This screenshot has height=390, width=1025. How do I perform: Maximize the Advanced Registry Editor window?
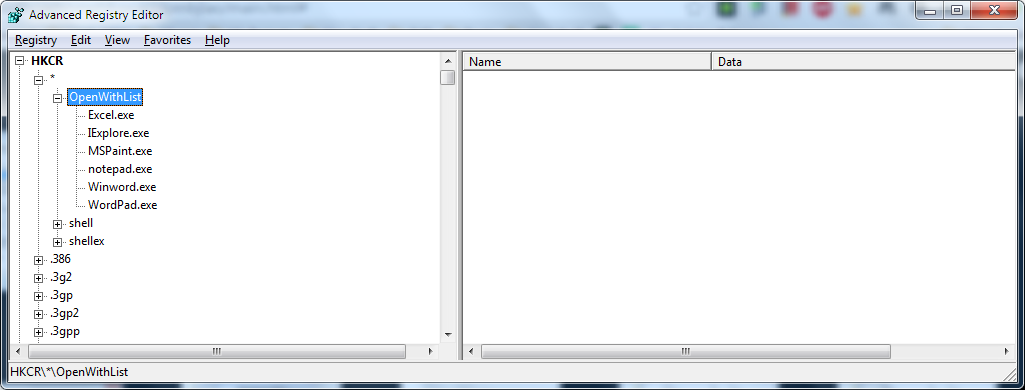pyautogui.click(x=956, y=10)
